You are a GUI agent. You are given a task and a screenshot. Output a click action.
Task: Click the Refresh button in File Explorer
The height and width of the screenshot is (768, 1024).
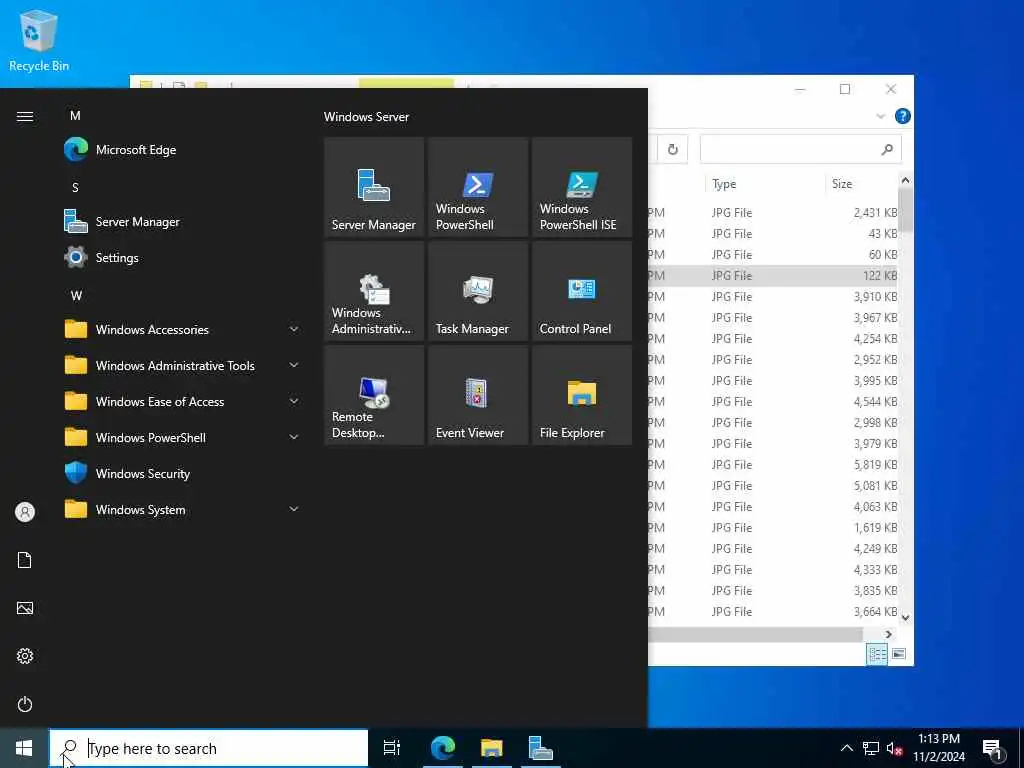[672, 150]
